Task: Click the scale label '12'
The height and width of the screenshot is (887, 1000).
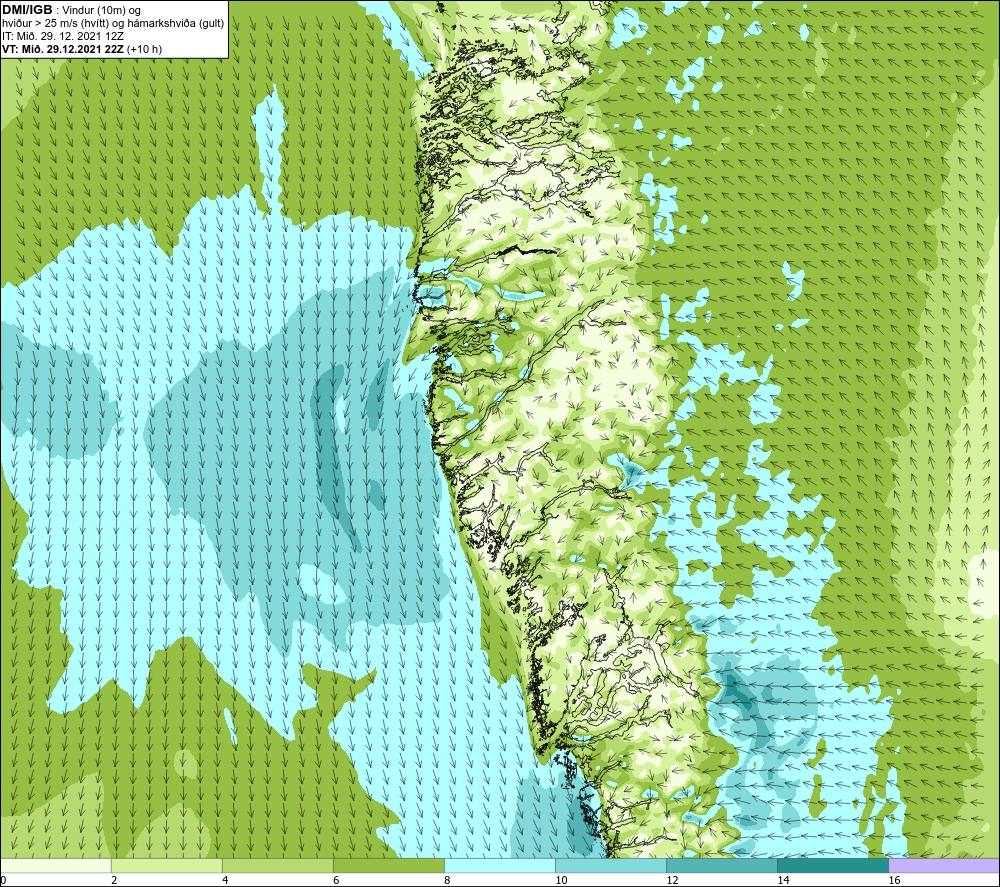Action: pos(672,881)
